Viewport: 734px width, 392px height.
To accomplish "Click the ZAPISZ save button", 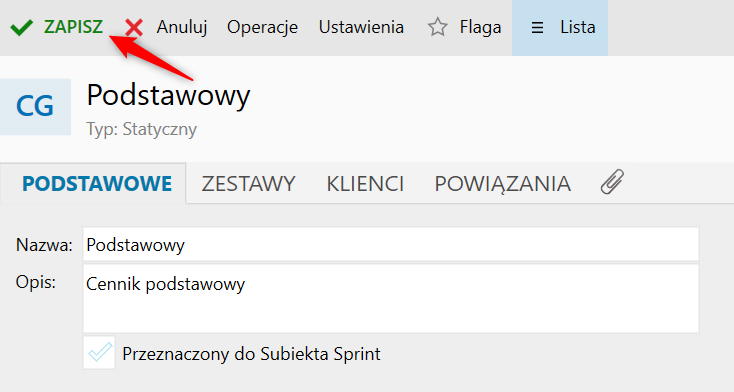I will coord(73,27).
